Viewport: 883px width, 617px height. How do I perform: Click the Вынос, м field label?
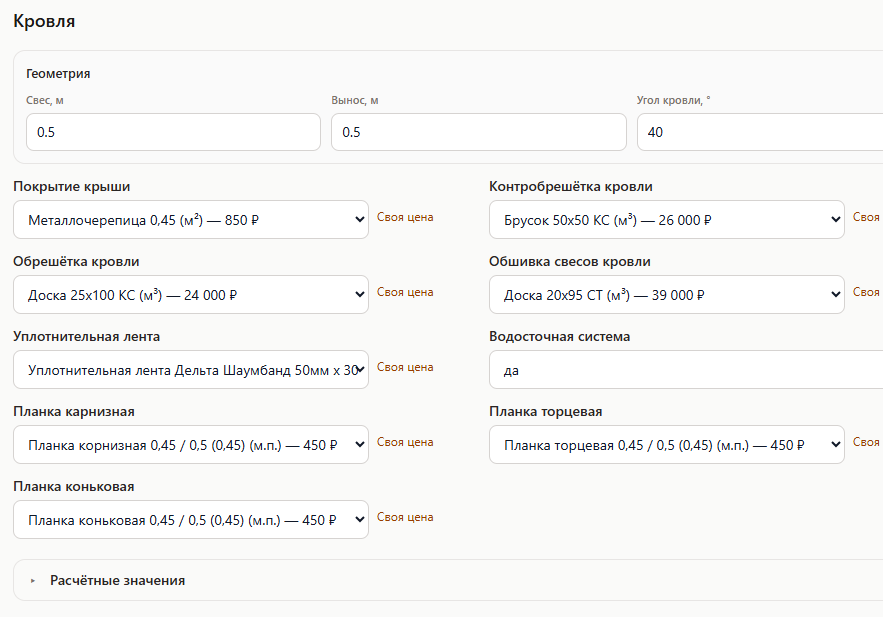pyautogui.click(x=355, y=100)
